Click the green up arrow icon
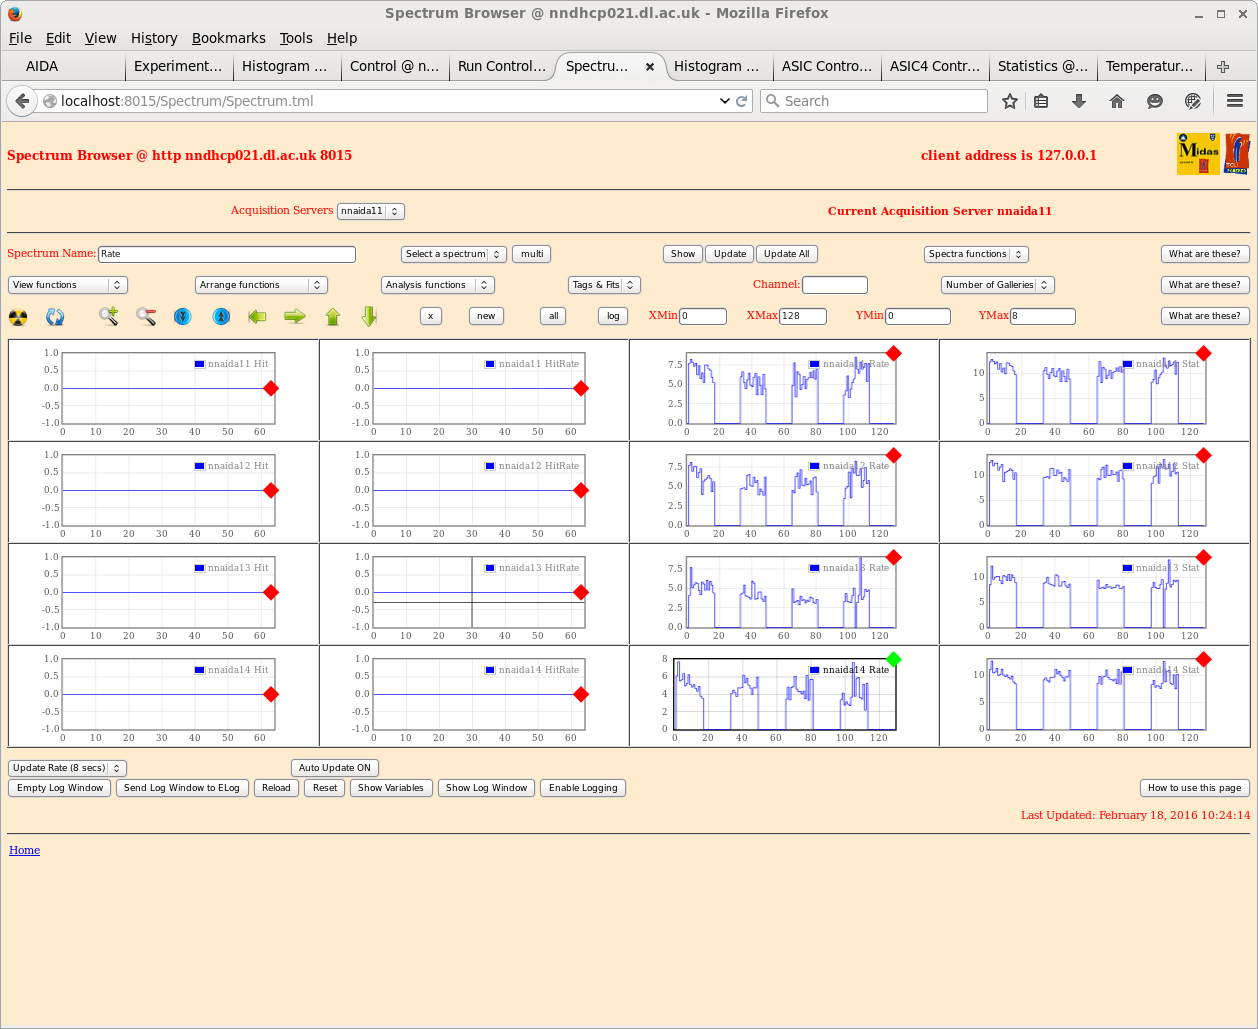Viewport: 1258px width, 1029px height. coord(333,317)
